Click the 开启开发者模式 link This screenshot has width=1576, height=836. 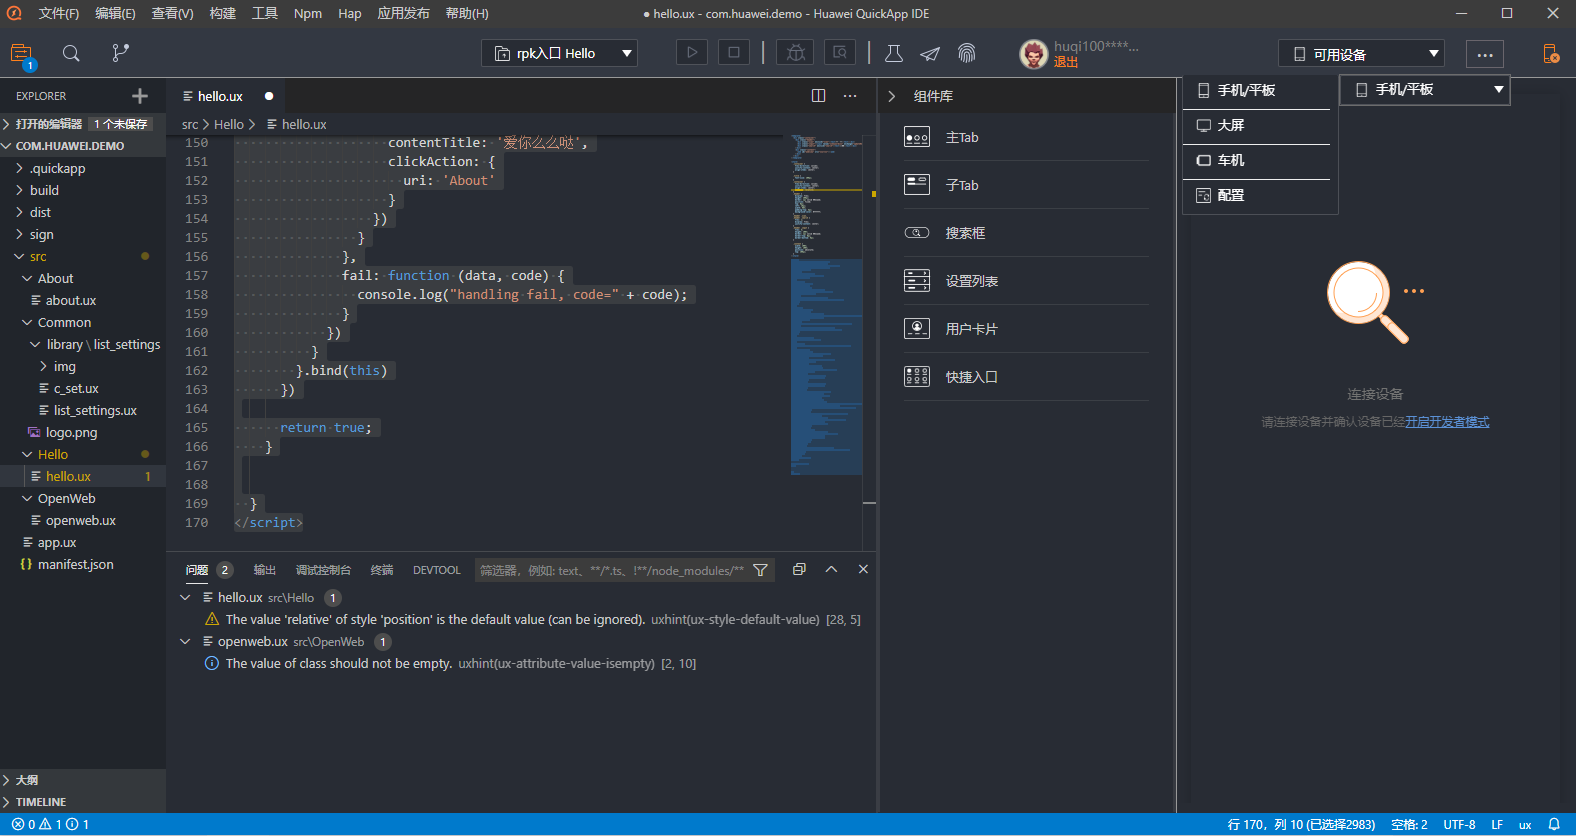click(x=1447, y=422)
